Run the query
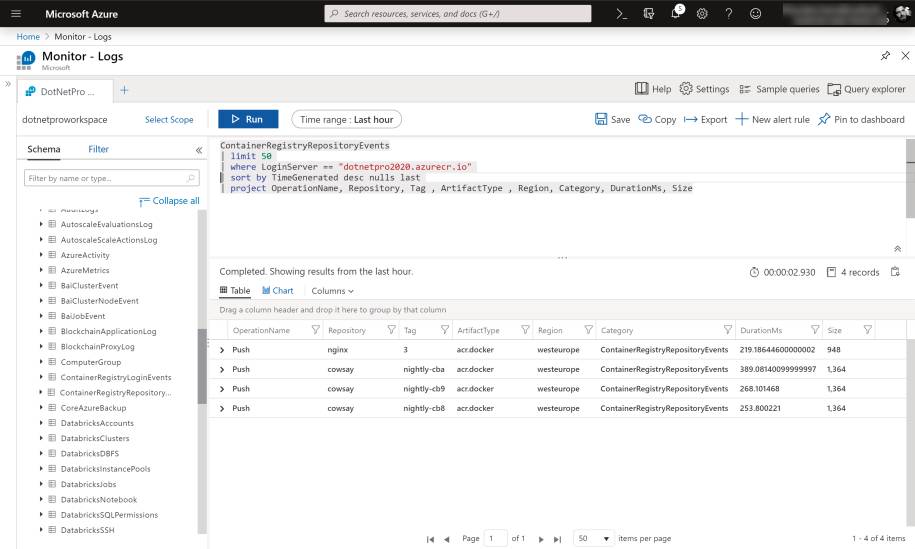Image resolution: width=915 pixels, height=549 pixels. pos(248,119)
